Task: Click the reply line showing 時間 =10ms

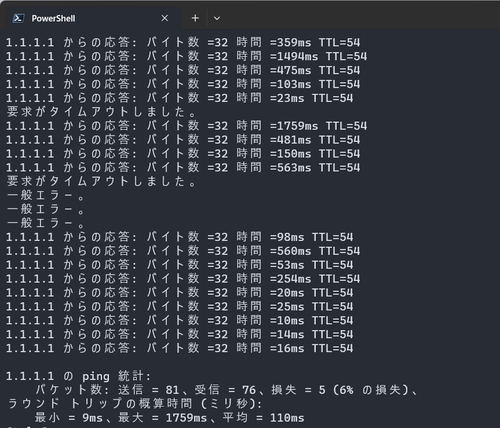Action: pos(179,320)
